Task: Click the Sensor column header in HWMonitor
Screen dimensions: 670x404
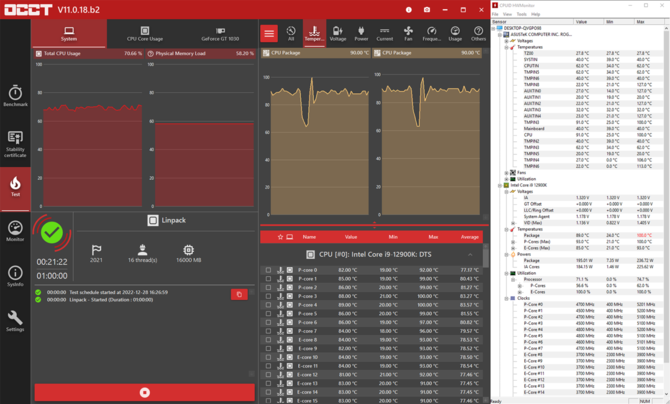Action: tap(532, 21)
